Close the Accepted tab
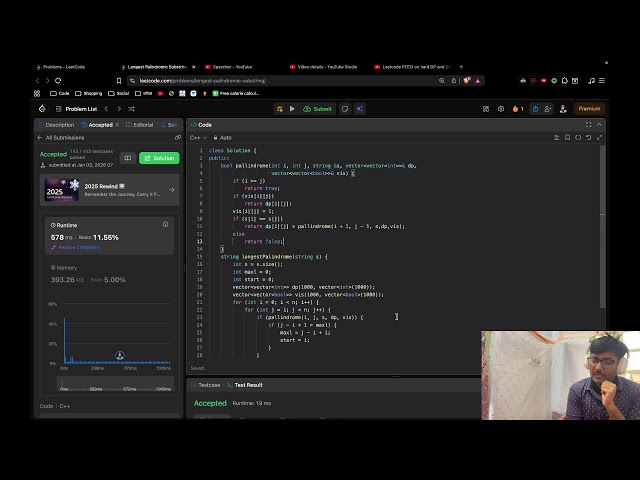This screenshot has width=640, height=480. 117,125
